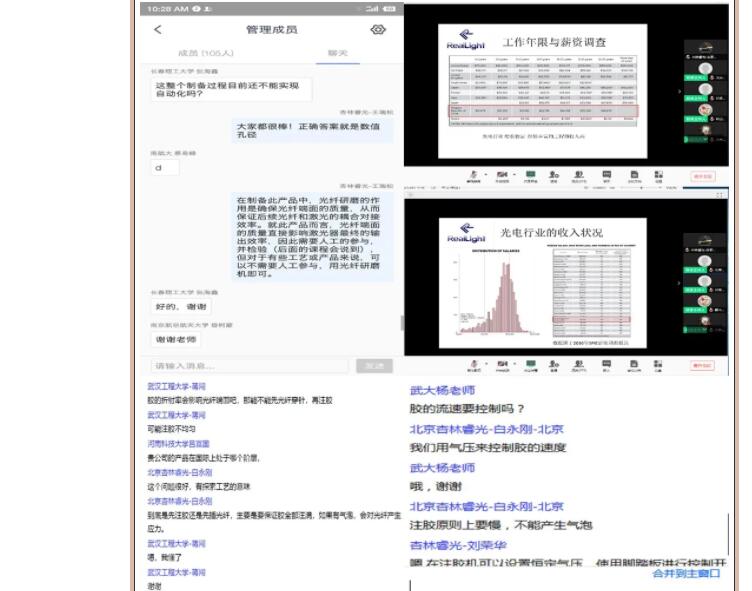This screenshot has width=752, height=591.
Task: Collapse participant panel arrow in lower meeting window
Action: [680, 283]
